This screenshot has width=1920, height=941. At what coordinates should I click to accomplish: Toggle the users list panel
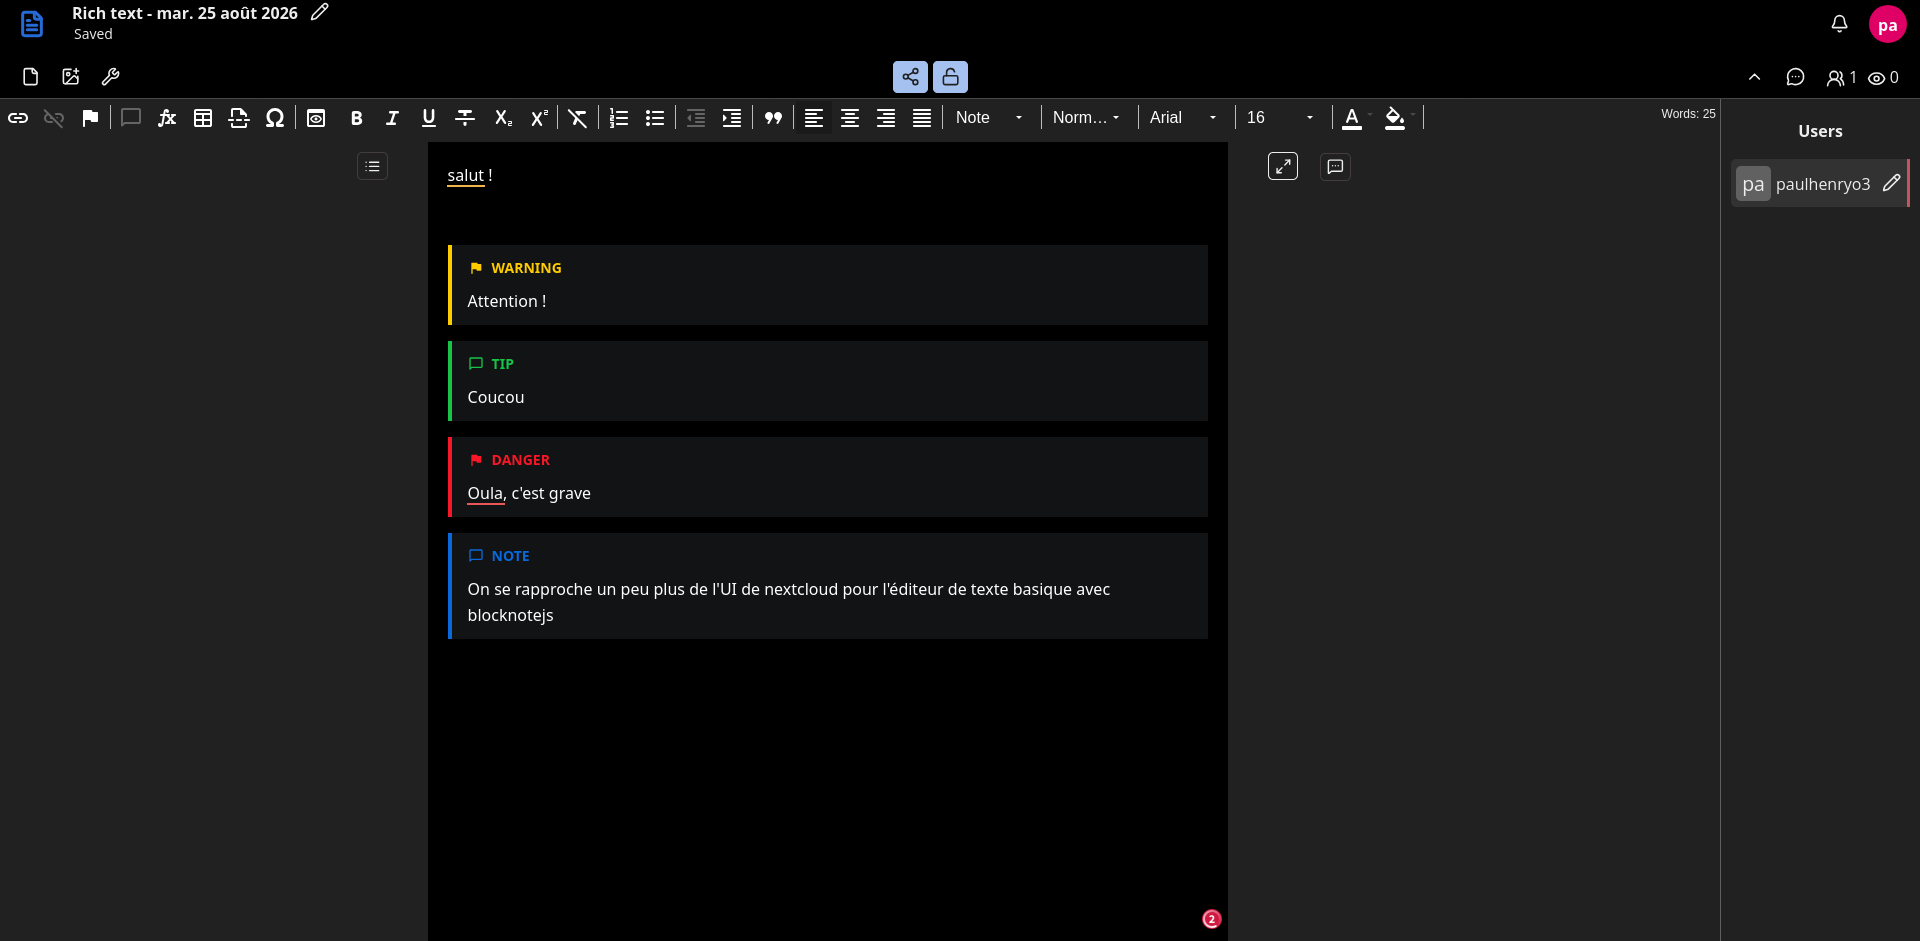pyautogui.click(x=1841, y=77)
